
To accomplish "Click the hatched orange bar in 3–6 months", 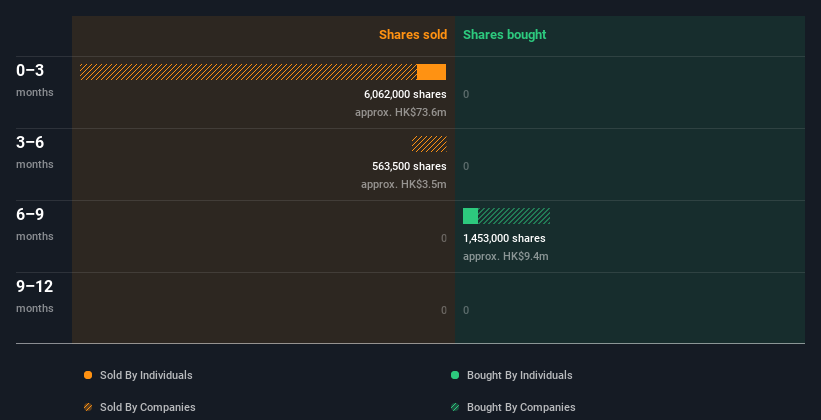I will pos(429,144).
